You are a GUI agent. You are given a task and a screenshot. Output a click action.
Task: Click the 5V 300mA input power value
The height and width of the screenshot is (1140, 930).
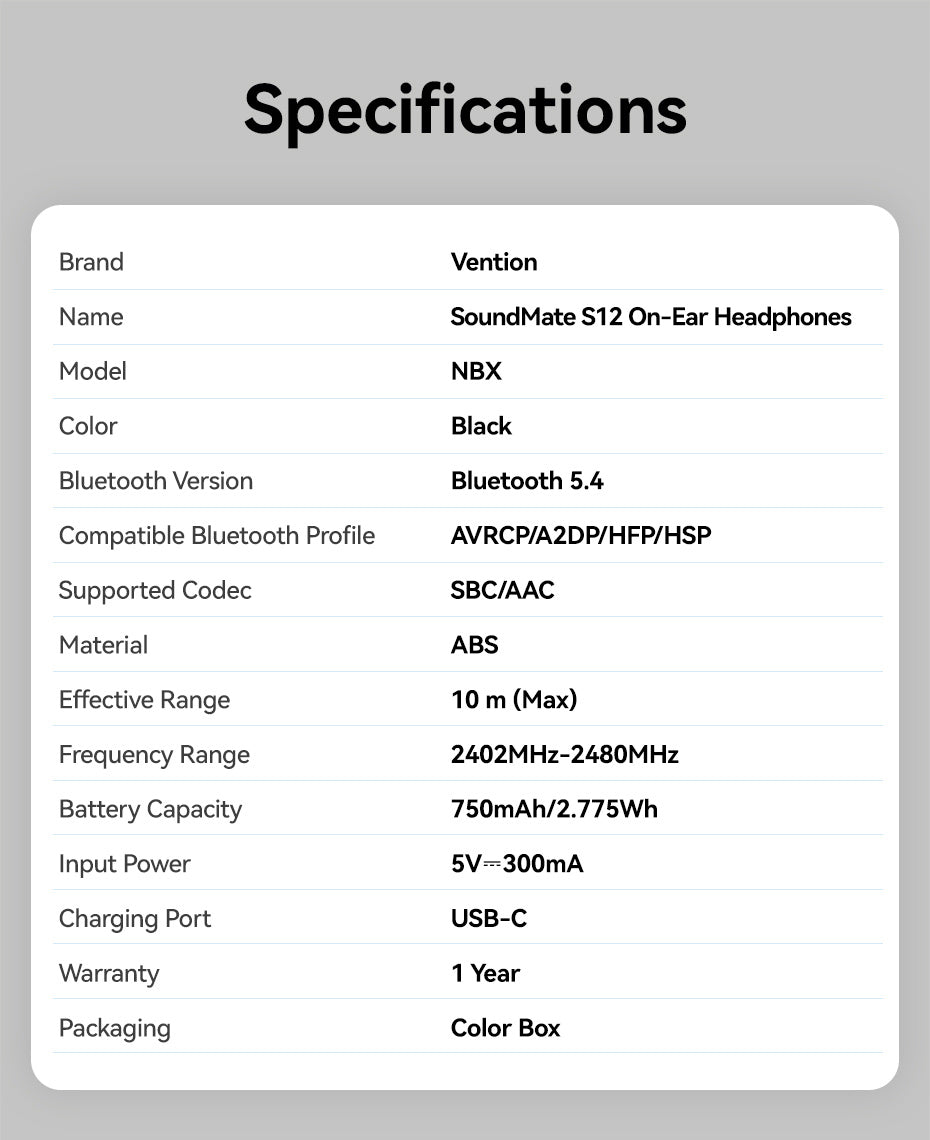pos(517,864)
